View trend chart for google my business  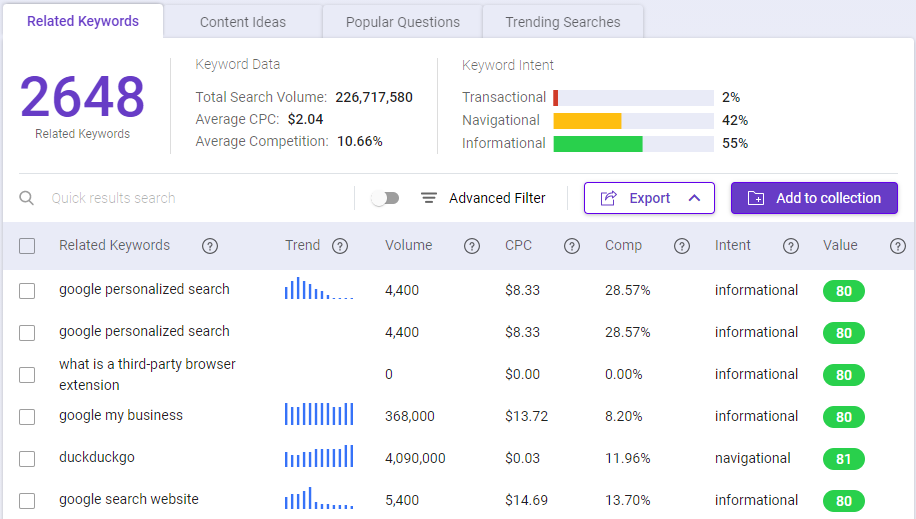coord(319,414)
